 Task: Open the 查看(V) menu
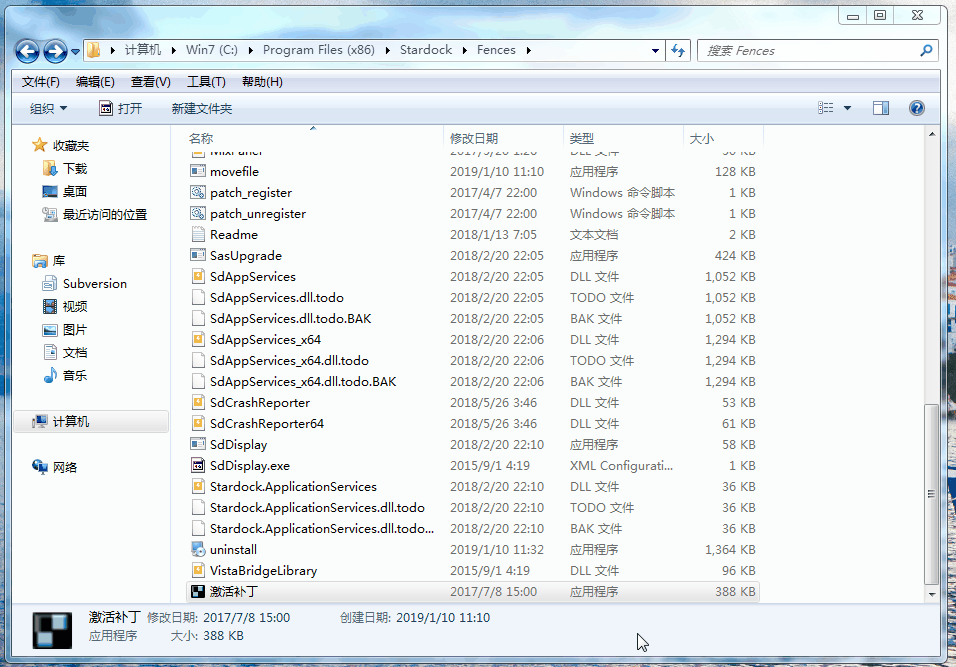[x=151, y=82]
